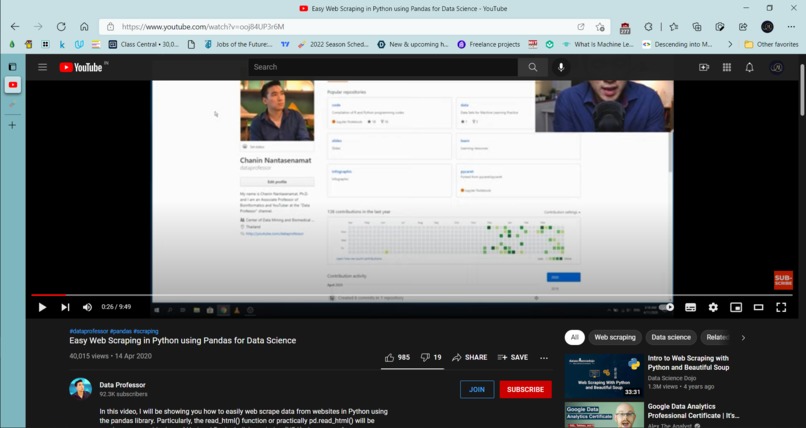The height and width of the screenshot is (428, 806).
Task: Open Jobs of the Future bookmark
Action: (x=238, y=45)
